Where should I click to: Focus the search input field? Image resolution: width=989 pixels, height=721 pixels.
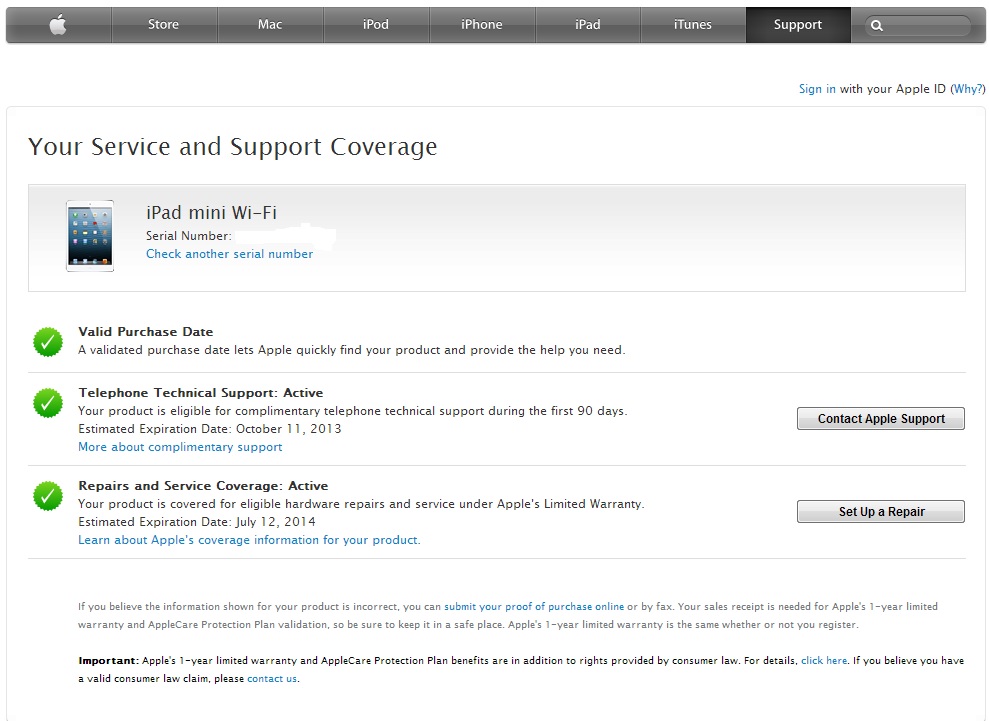(918, 26)
